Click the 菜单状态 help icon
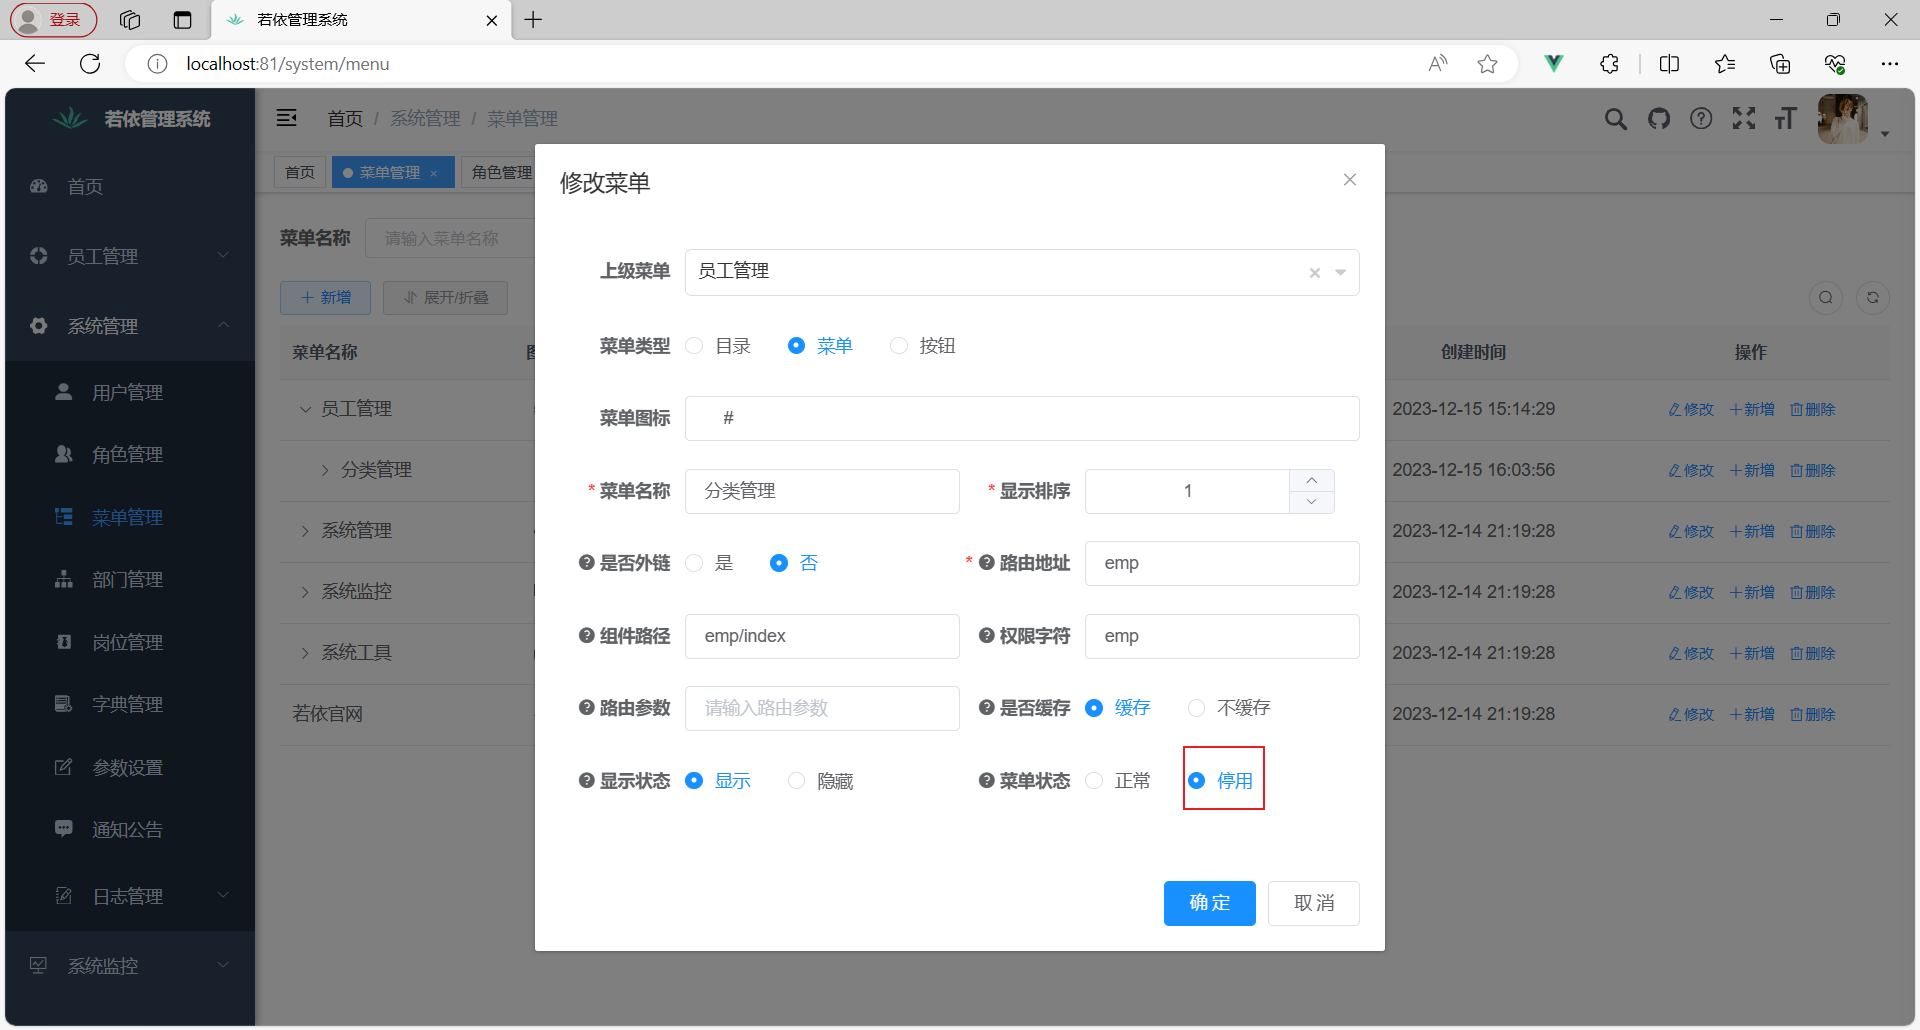The height and width of the screenshot is (1030, 1920). 987,781
